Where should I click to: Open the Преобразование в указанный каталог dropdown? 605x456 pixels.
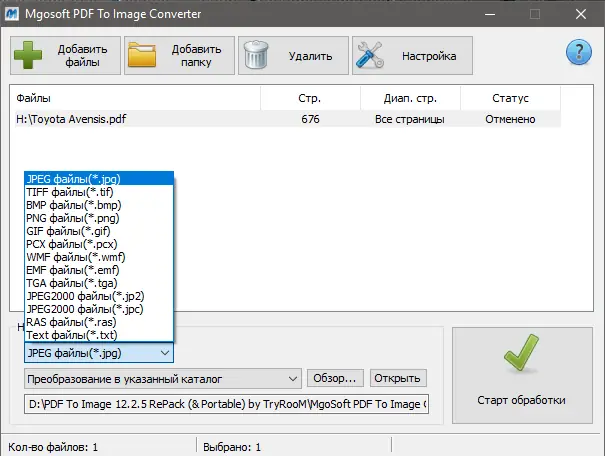tap(162, 379)
